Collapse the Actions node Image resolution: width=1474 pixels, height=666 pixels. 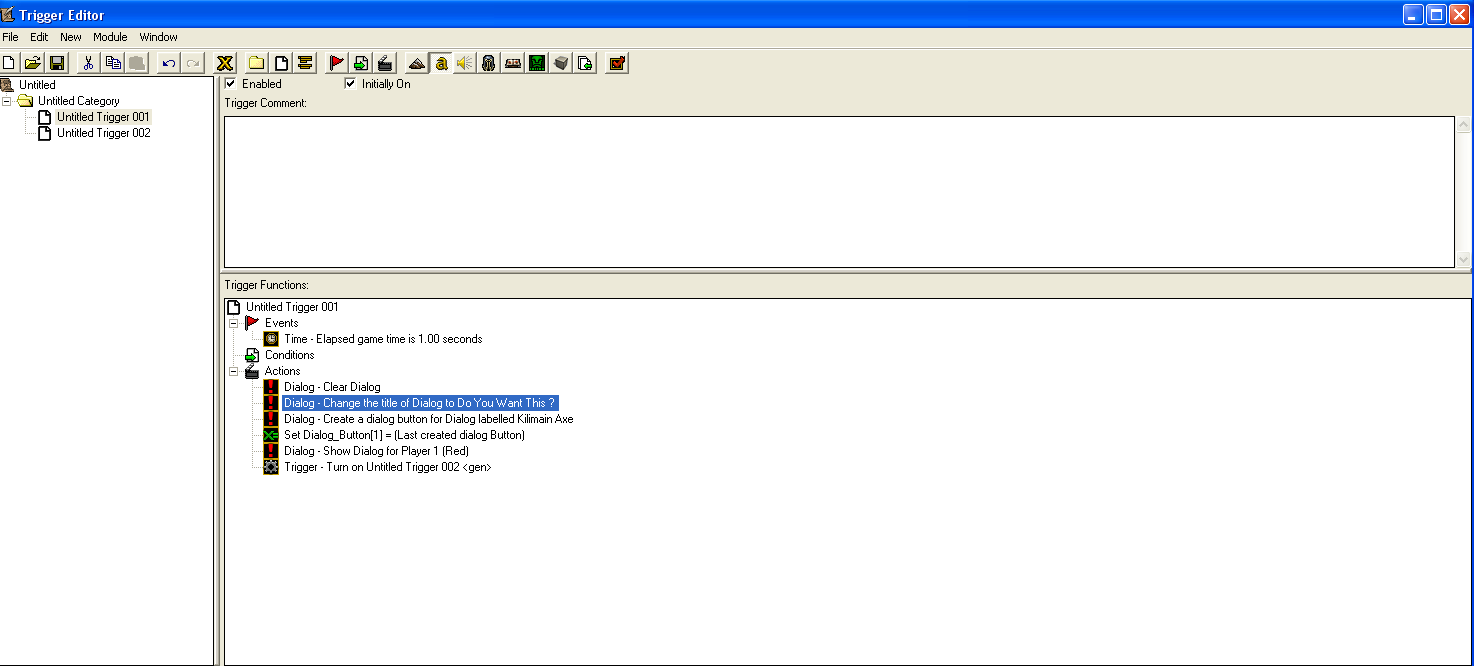pos(233,371)
